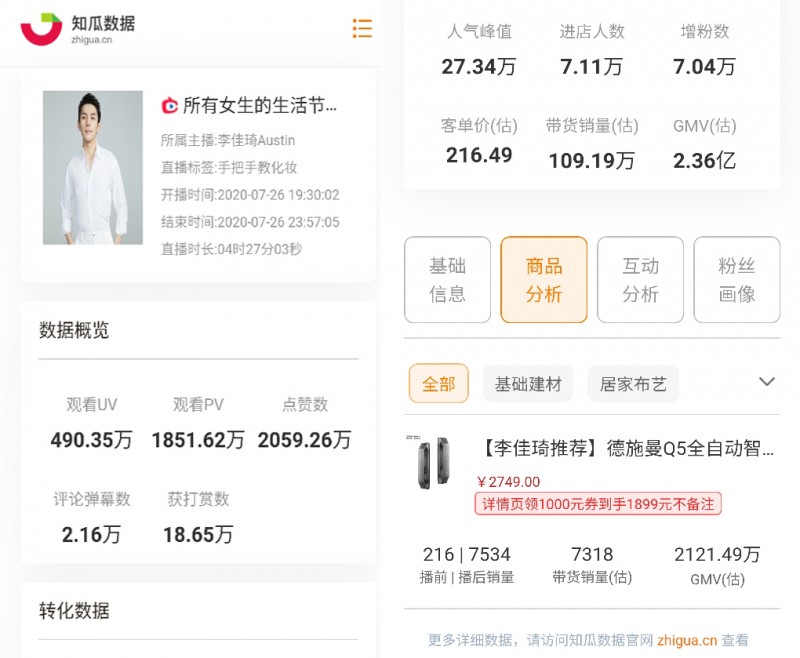
Task: Open the 互动分析 tab
Action: tap(640, 280)
